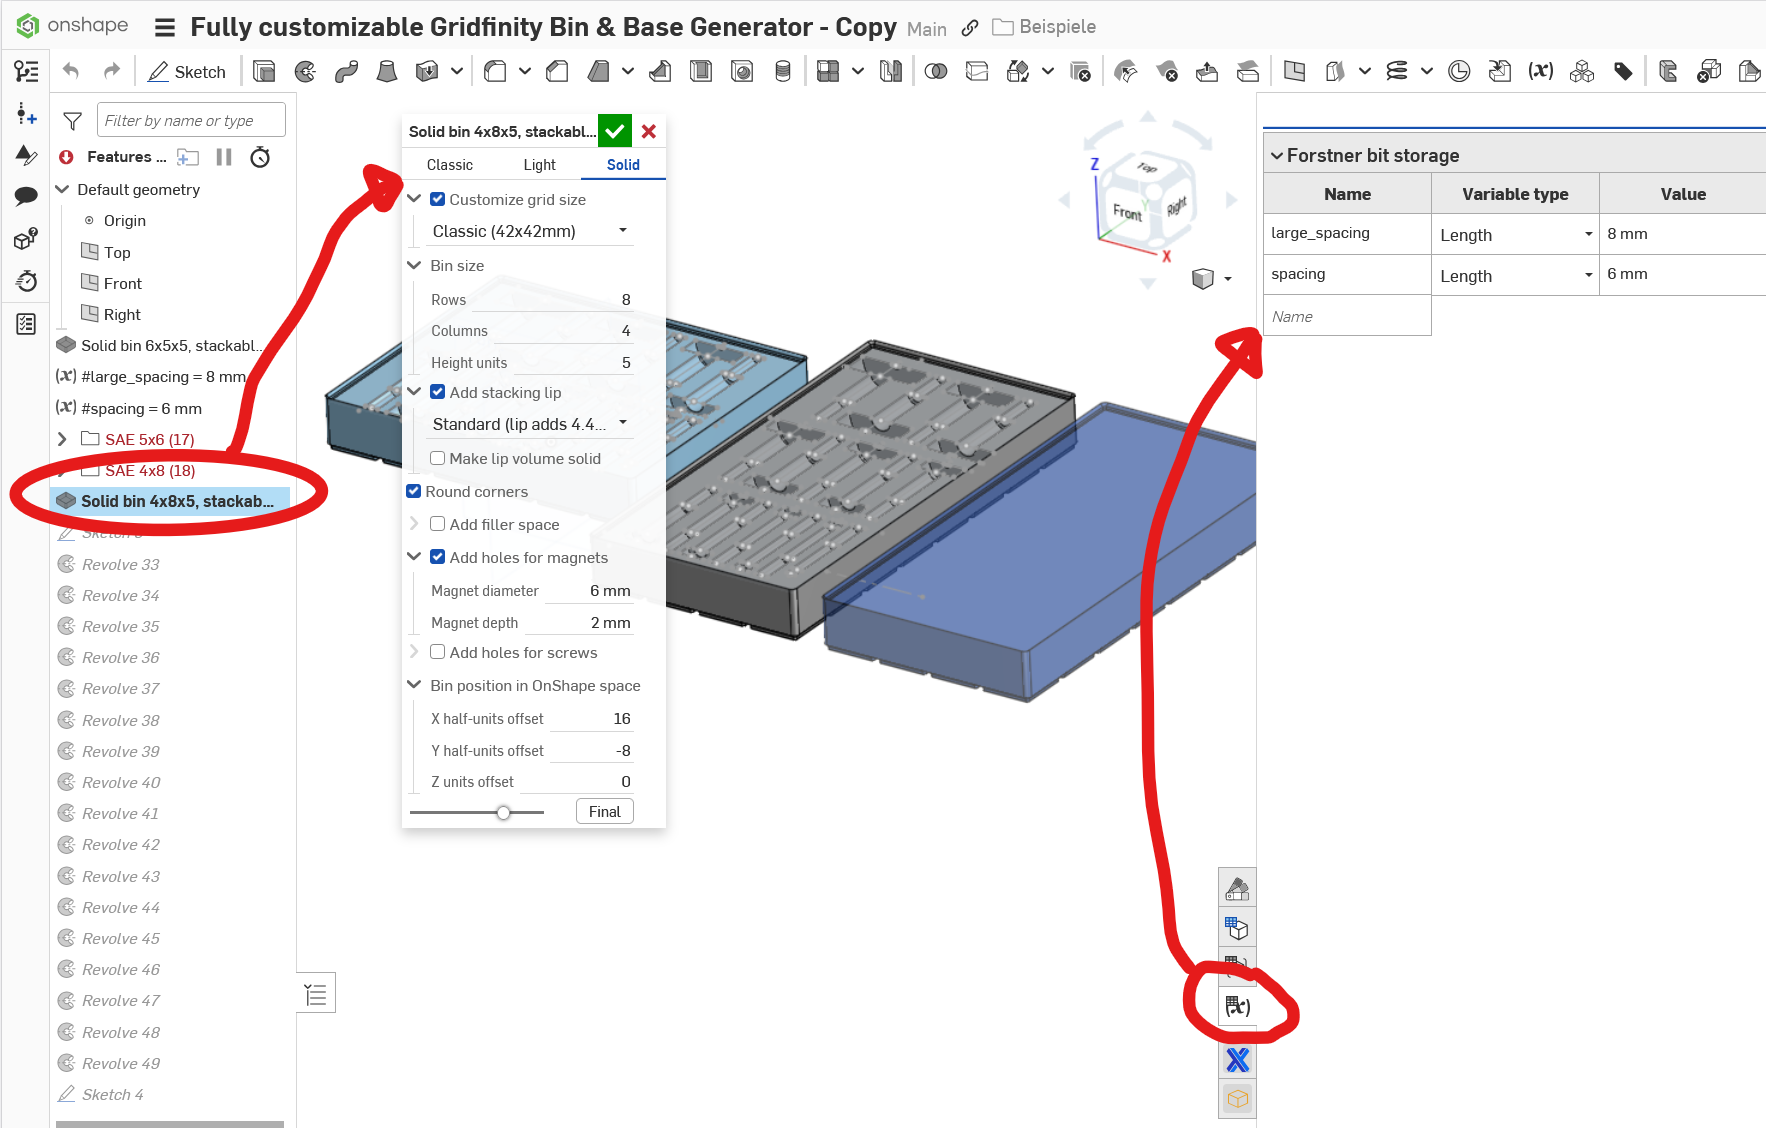Select the Linear pattern tool

click(828, 71)
